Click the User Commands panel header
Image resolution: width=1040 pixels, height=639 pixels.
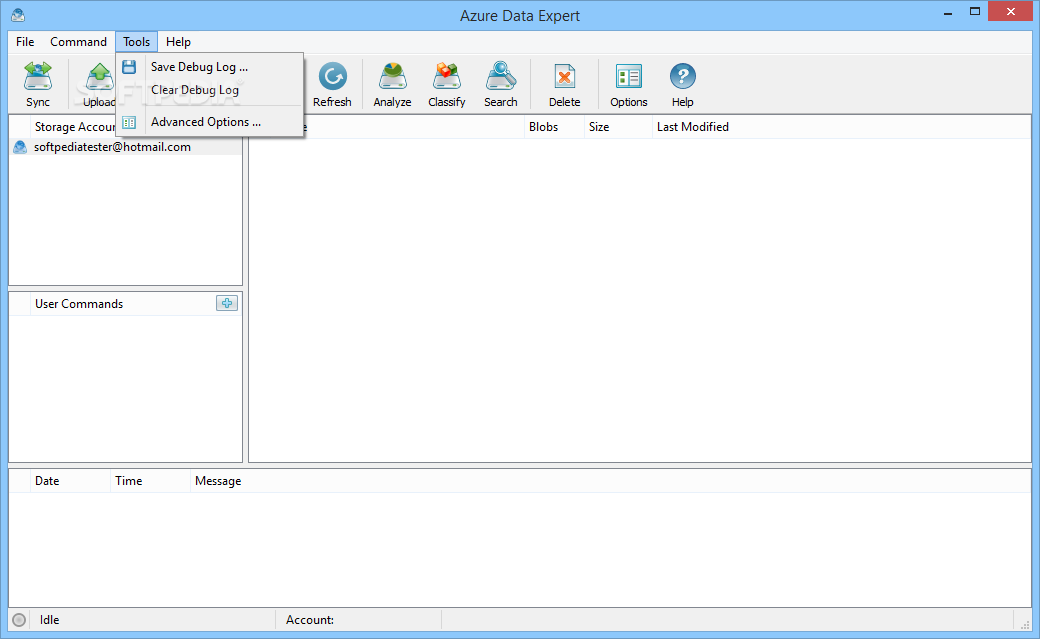(79, 304)
